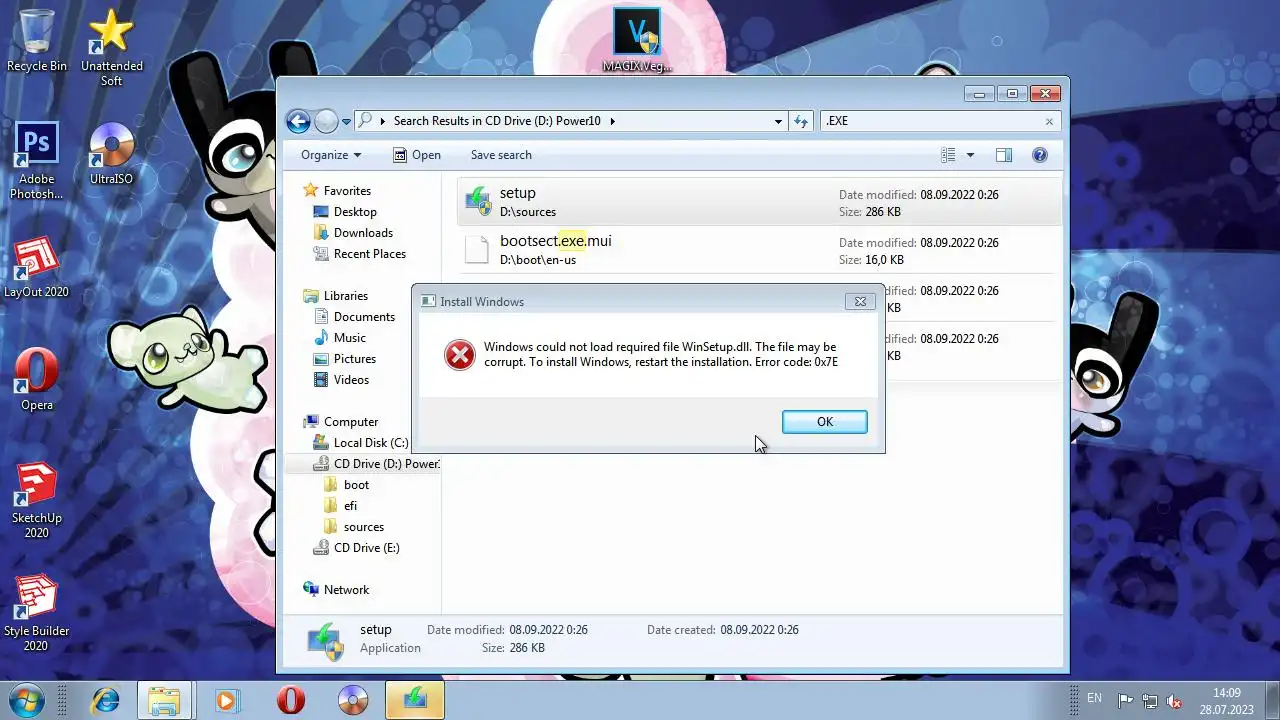1280x720 pixels.
Task: Open Explorer help icon
Action: point(1039,155)
